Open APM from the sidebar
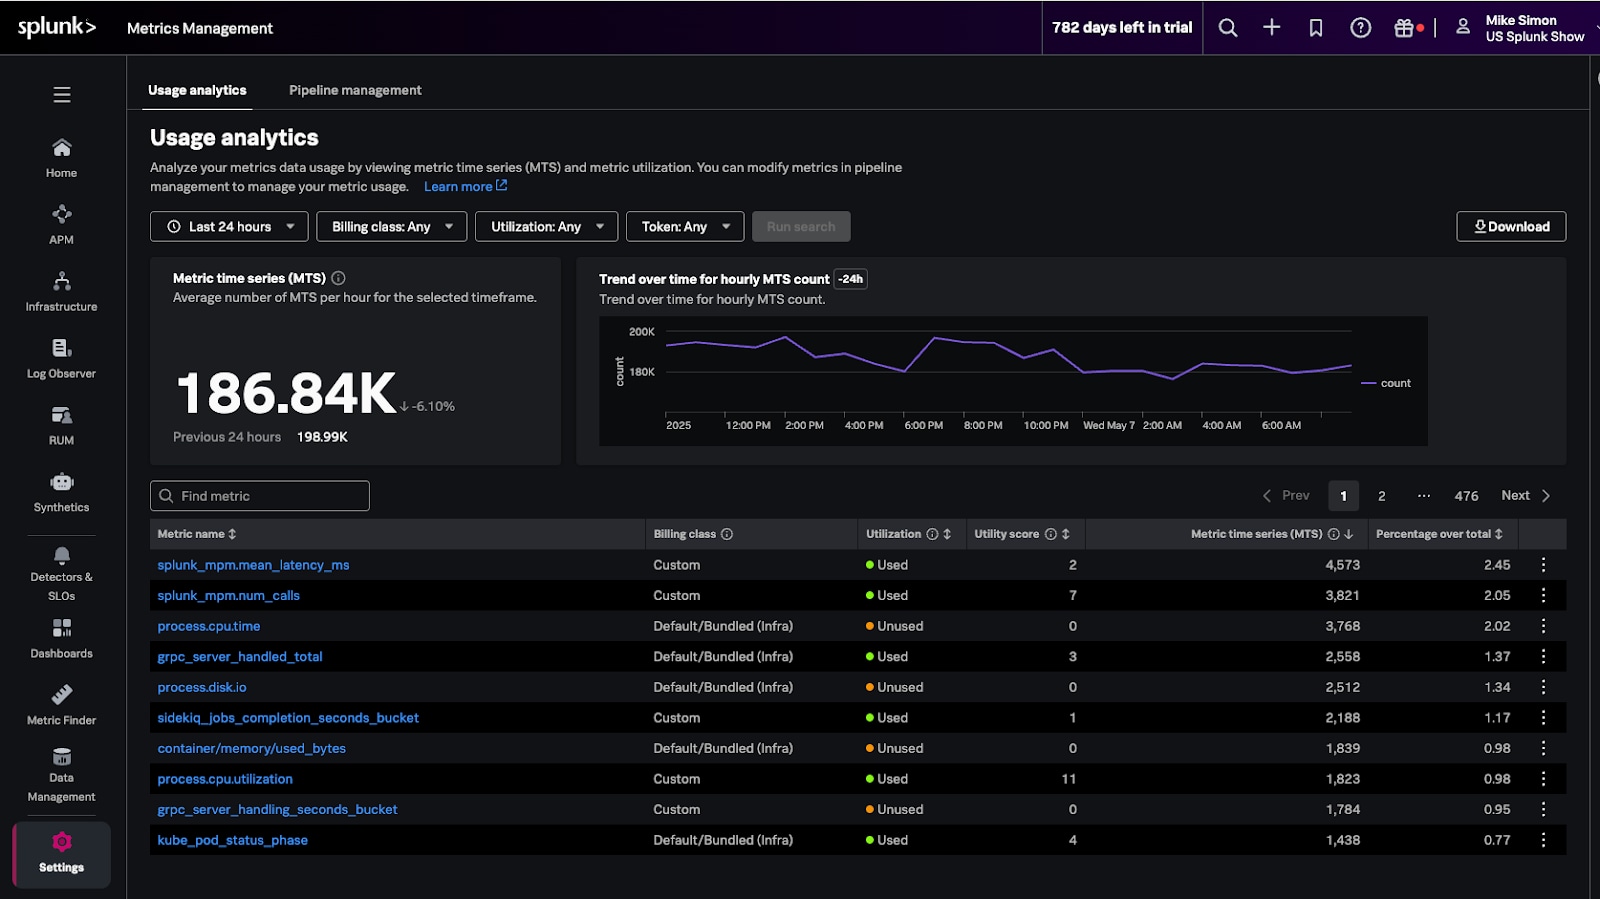 click(61, 225)
